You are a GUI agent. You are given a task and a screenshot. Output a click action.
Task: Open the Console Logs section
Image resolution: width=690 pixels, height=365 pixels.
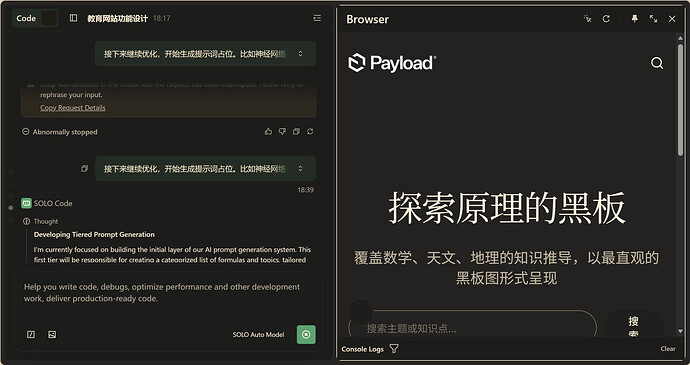click(363, 349)
